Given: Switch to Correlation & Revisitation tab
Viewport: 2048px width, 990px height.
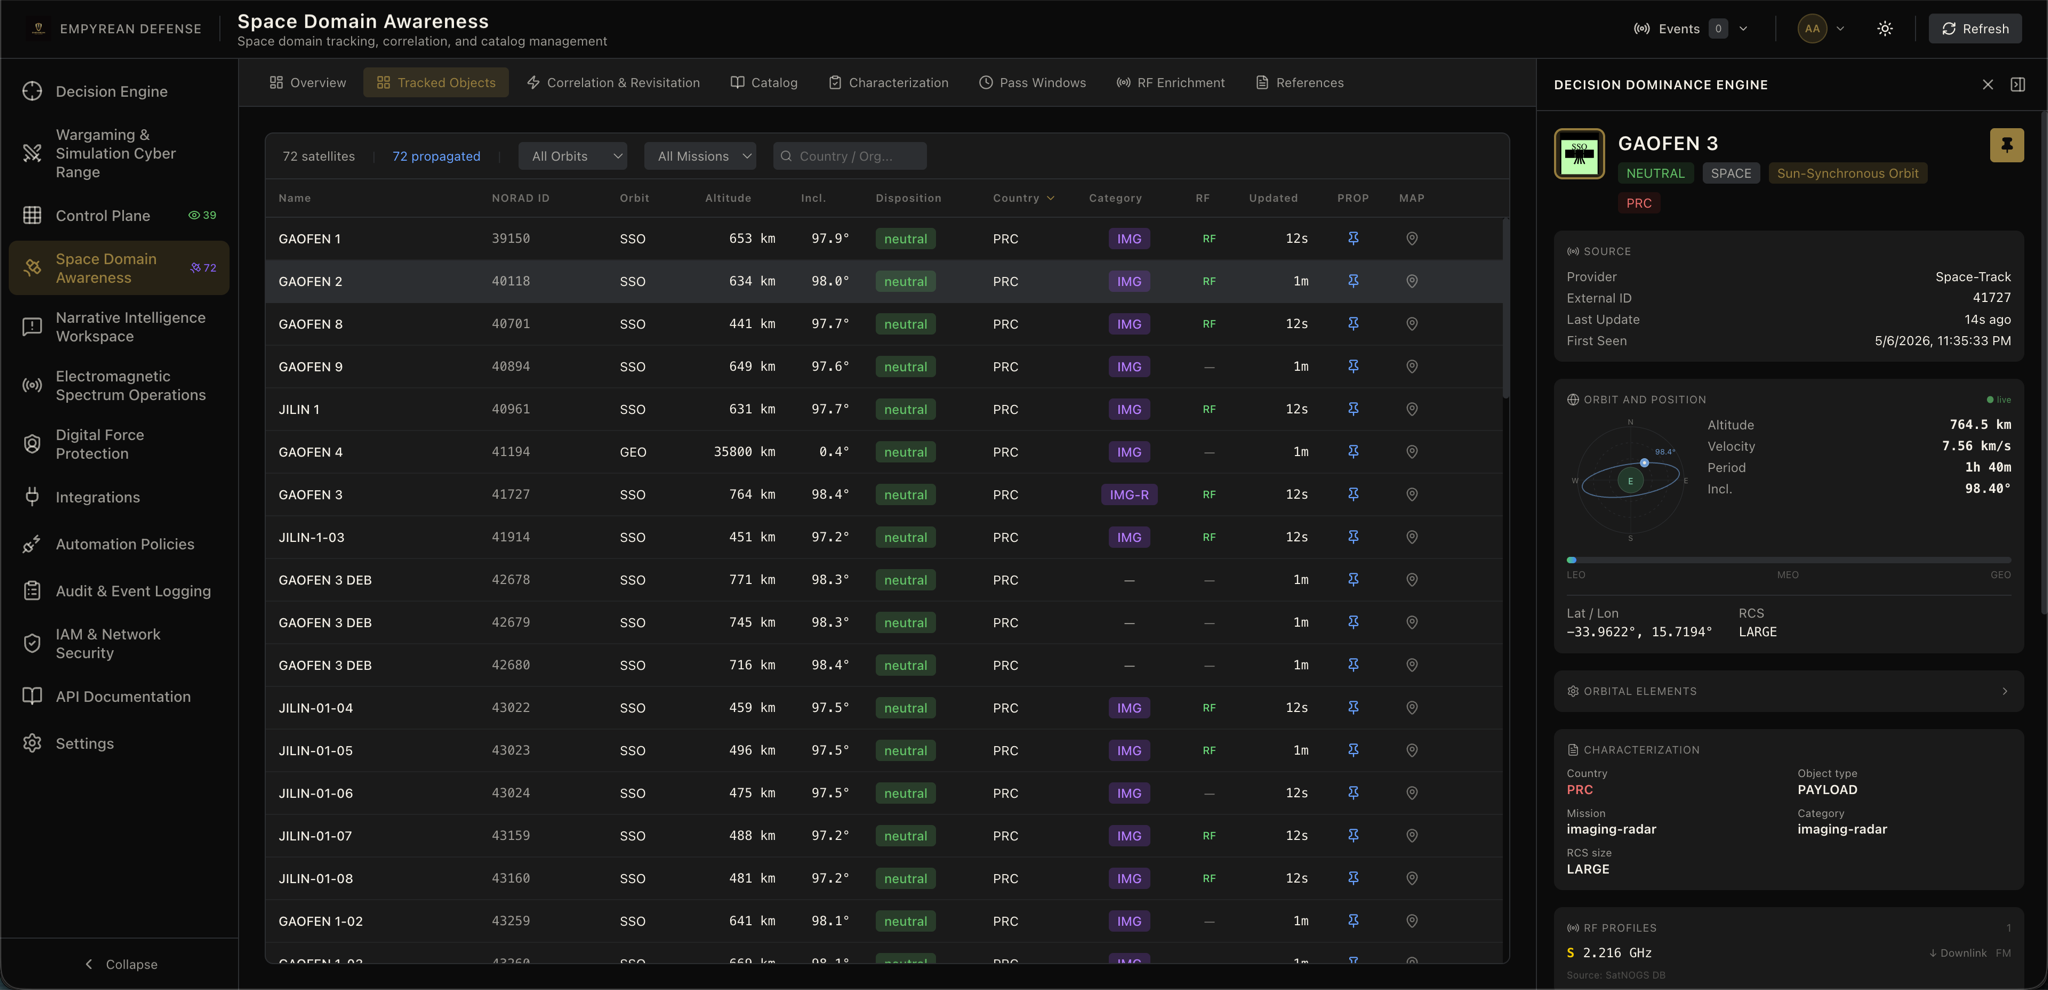Looking at the screenshot, I should [613, 83].
